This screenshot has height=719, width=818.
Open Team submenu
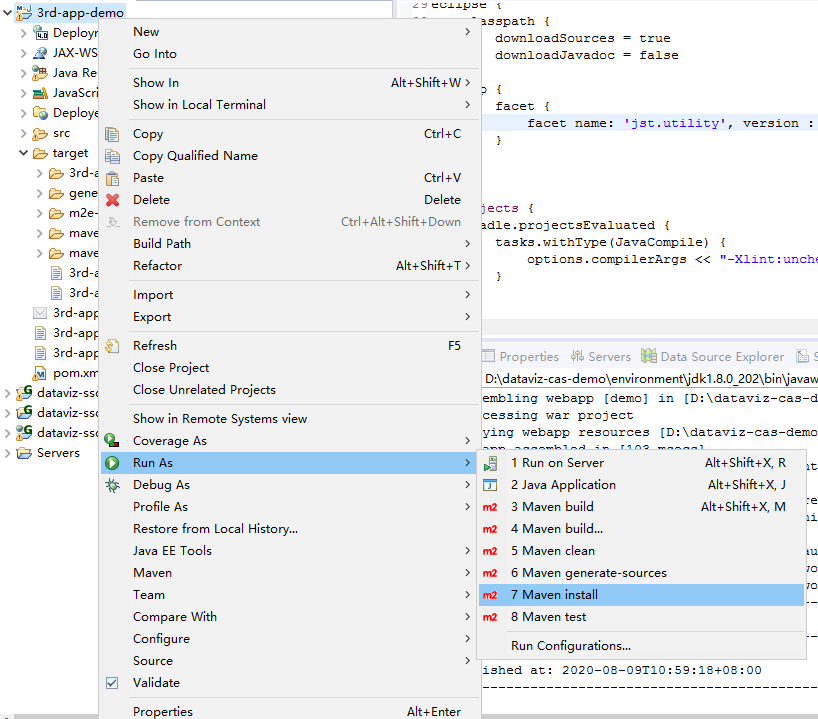click(x=290, y=595)
